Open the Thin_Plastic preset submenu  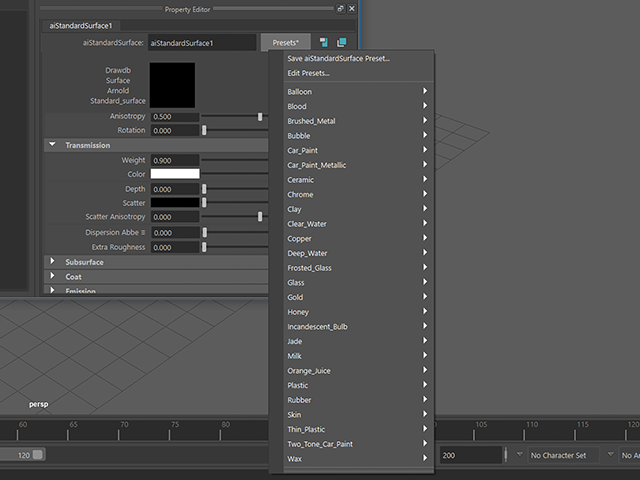(x=358, y=429)
